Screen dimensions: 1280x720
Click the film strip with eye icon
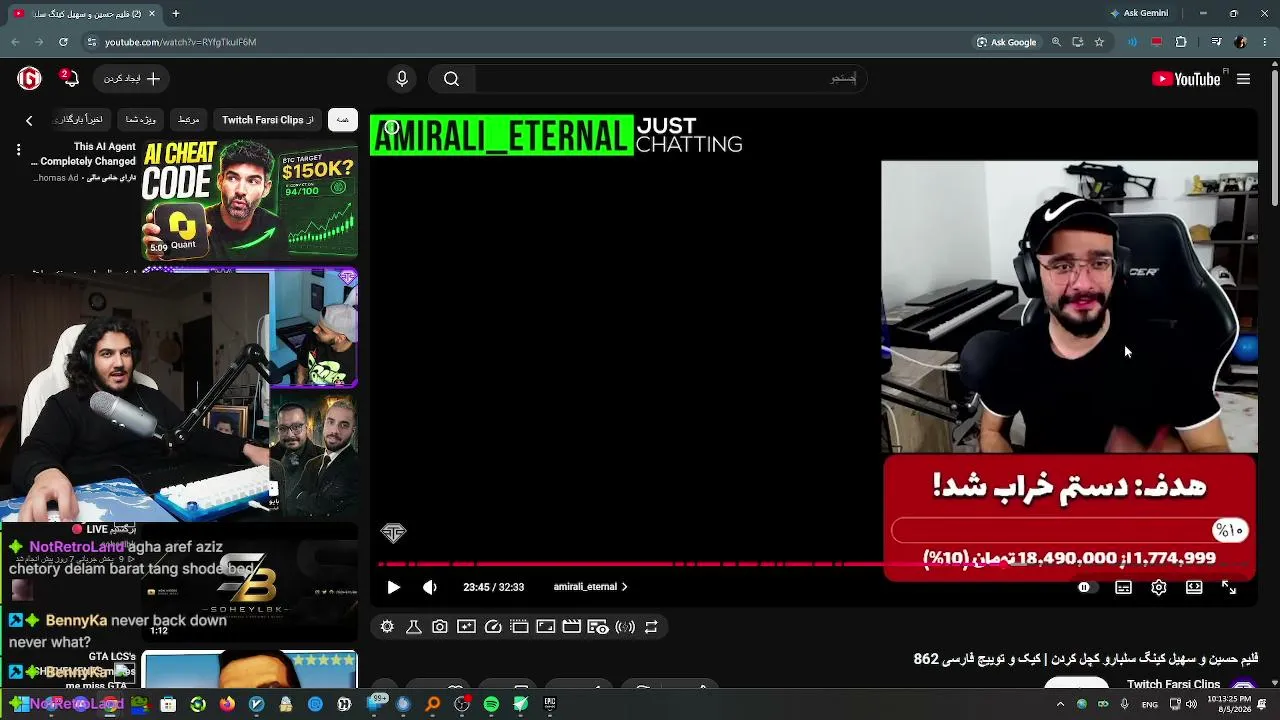pos(598,627)
